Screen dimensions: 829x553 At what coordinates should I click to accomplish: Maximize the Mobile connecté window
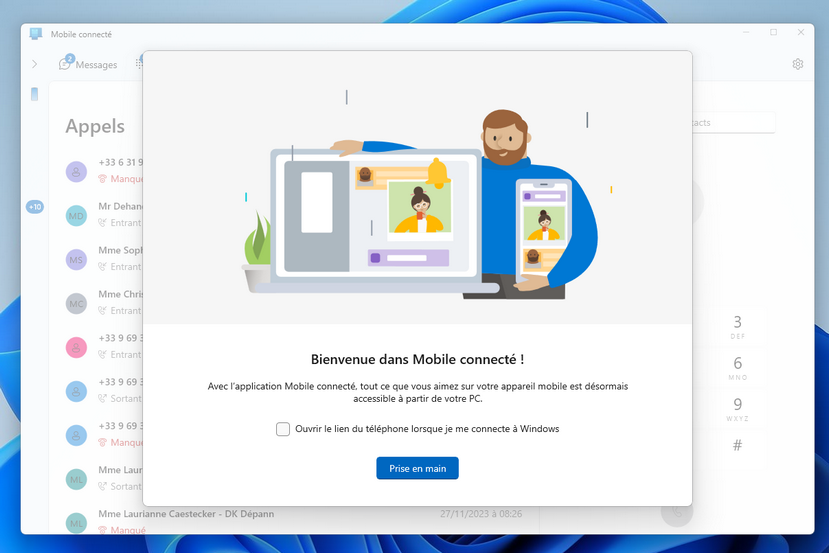pyautogui.click(x=773, y=32)
